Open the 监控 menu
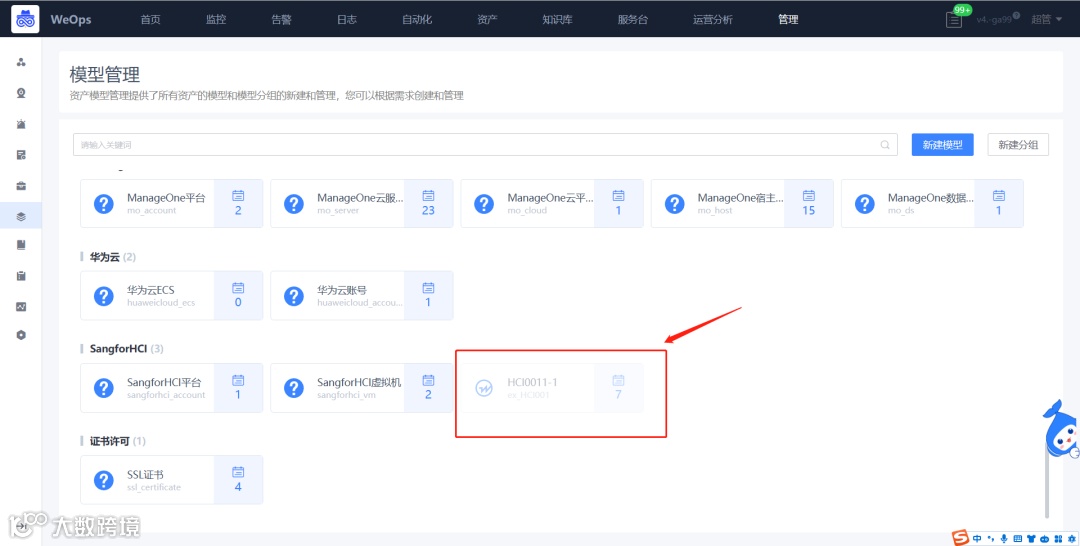 (216, 19)
